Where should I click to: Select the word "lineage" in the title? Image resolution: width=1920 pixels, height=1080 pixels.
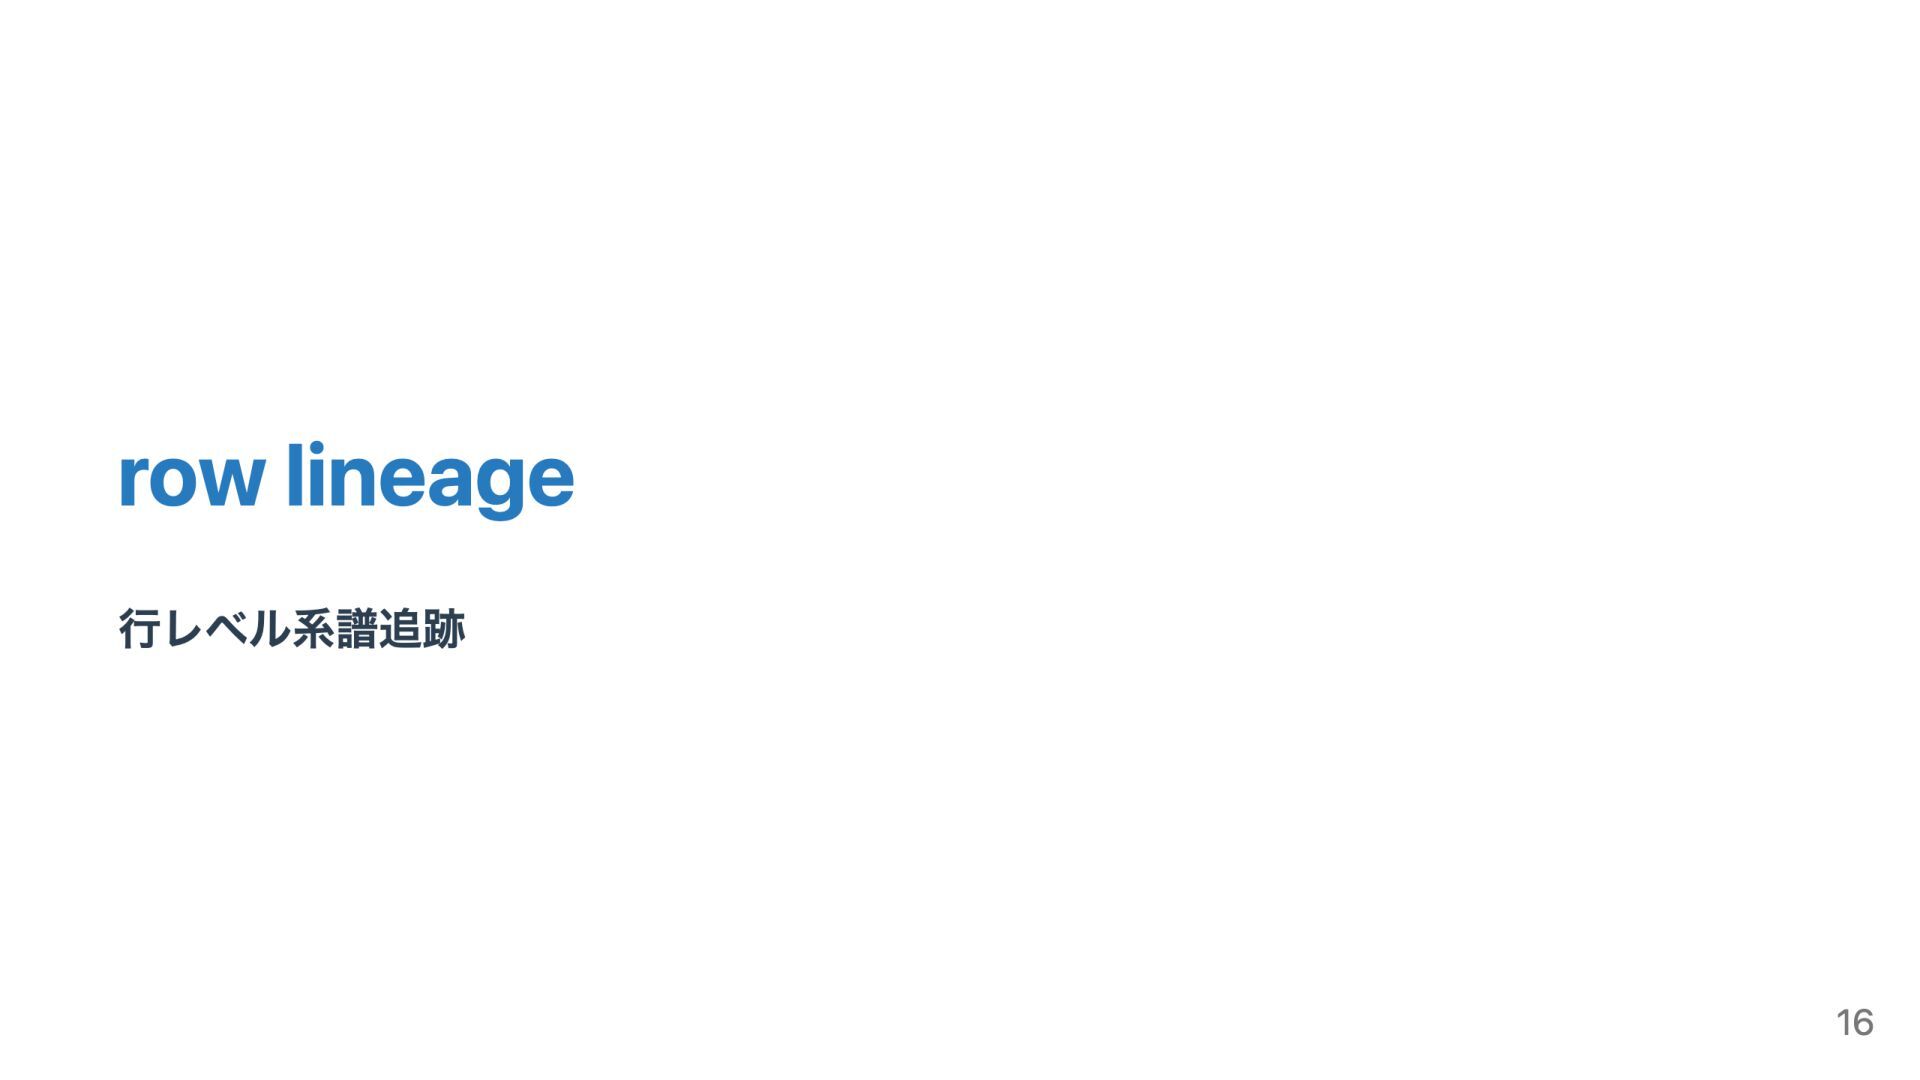point(431,481)
